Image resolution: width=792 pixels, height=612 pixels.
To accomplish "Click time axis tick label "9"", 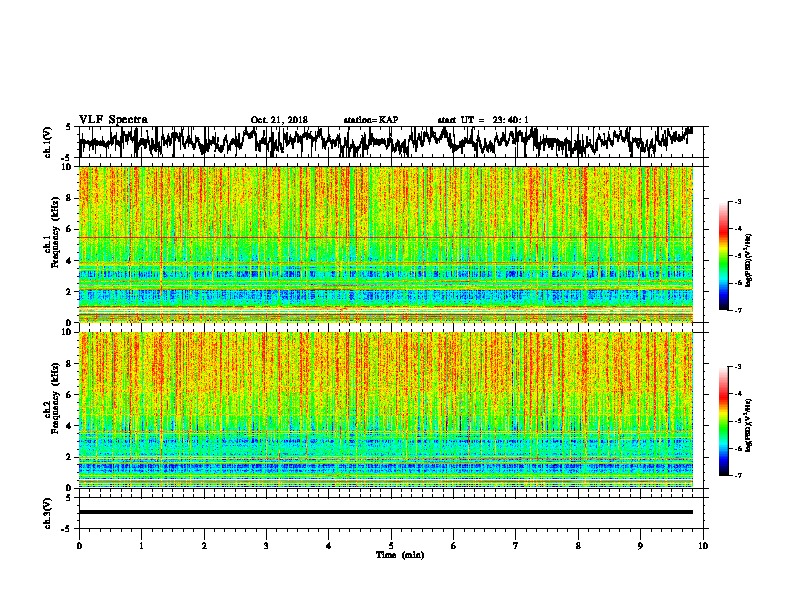I will pos(640,546).
